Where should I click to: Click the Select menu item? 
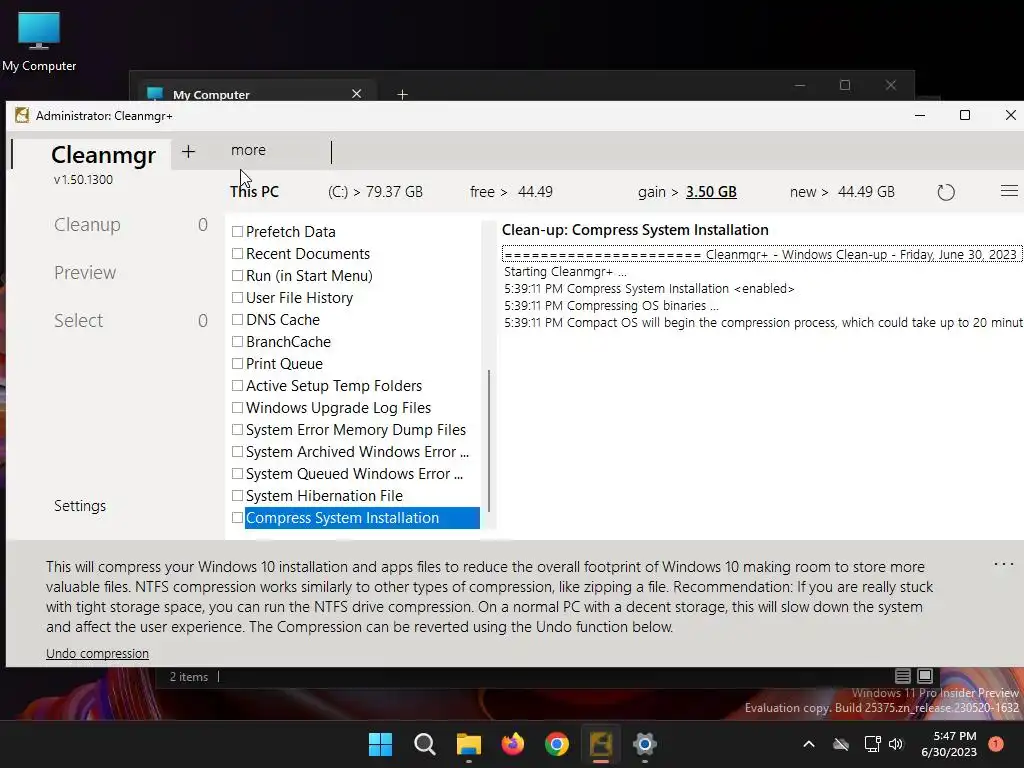(x=78, y=321)
